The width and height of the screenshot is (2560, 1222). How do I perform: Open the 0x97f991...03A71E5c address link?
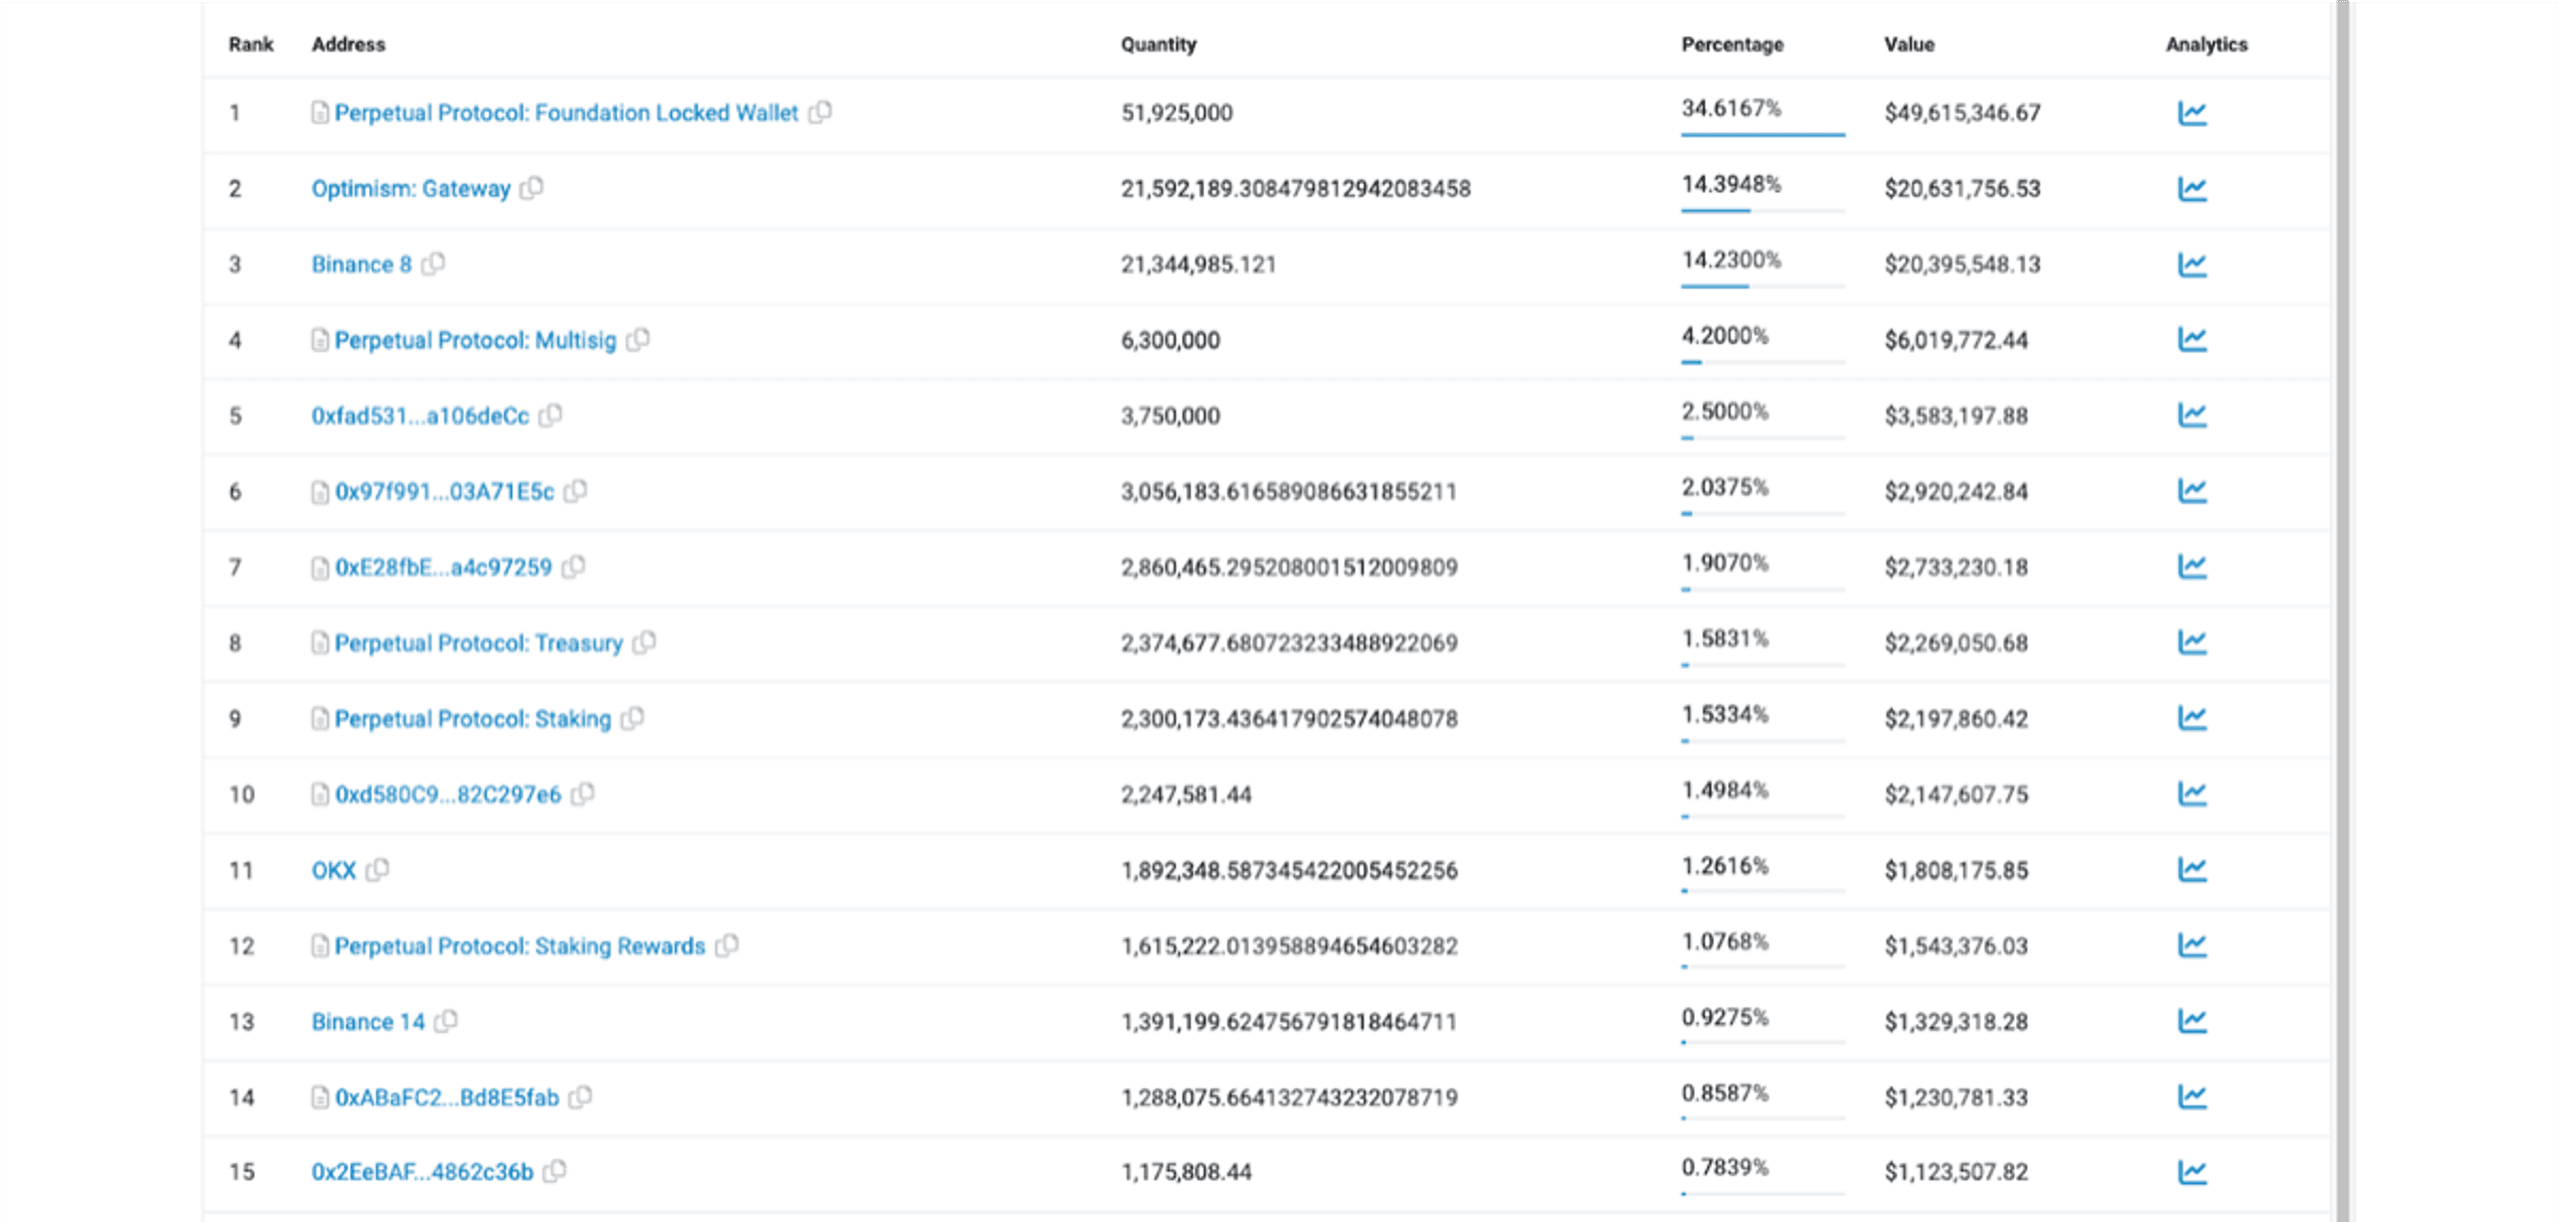click(x=444, y=491)
